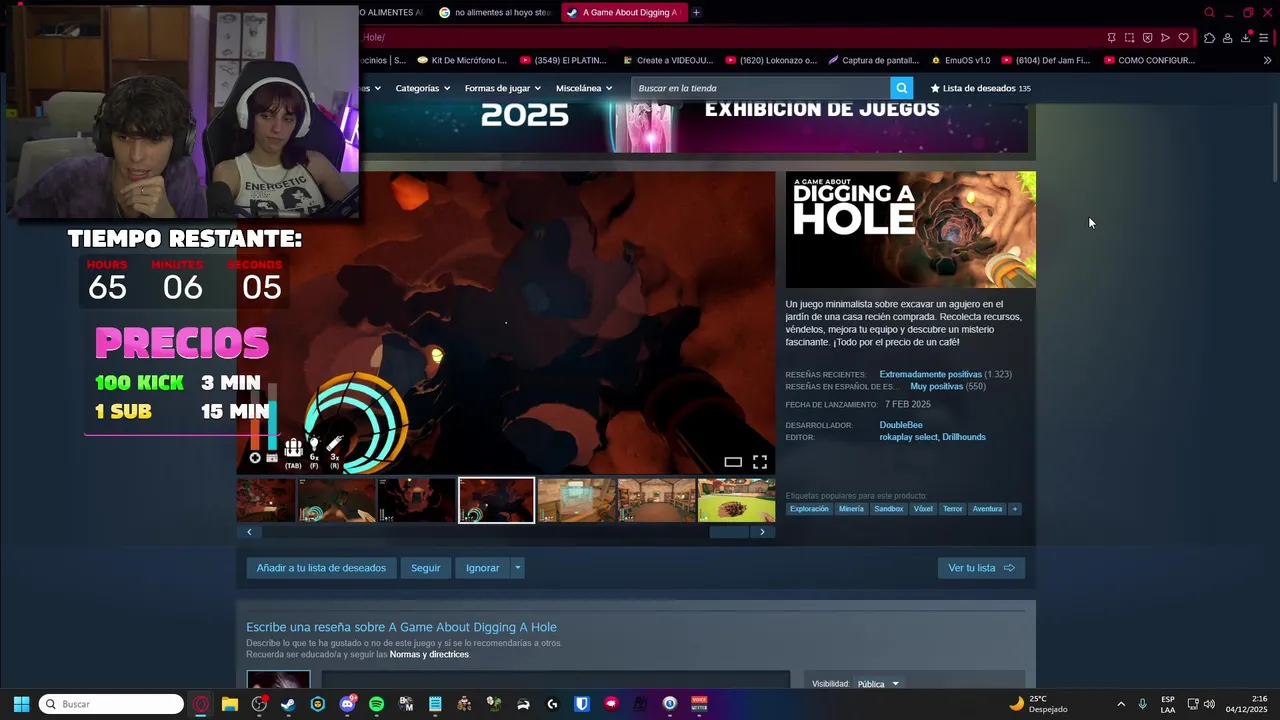The width and height of the screenshot is (1280, 720).
Task: Open Opera tab search magnifier icon
Action: click(1209, 13)
